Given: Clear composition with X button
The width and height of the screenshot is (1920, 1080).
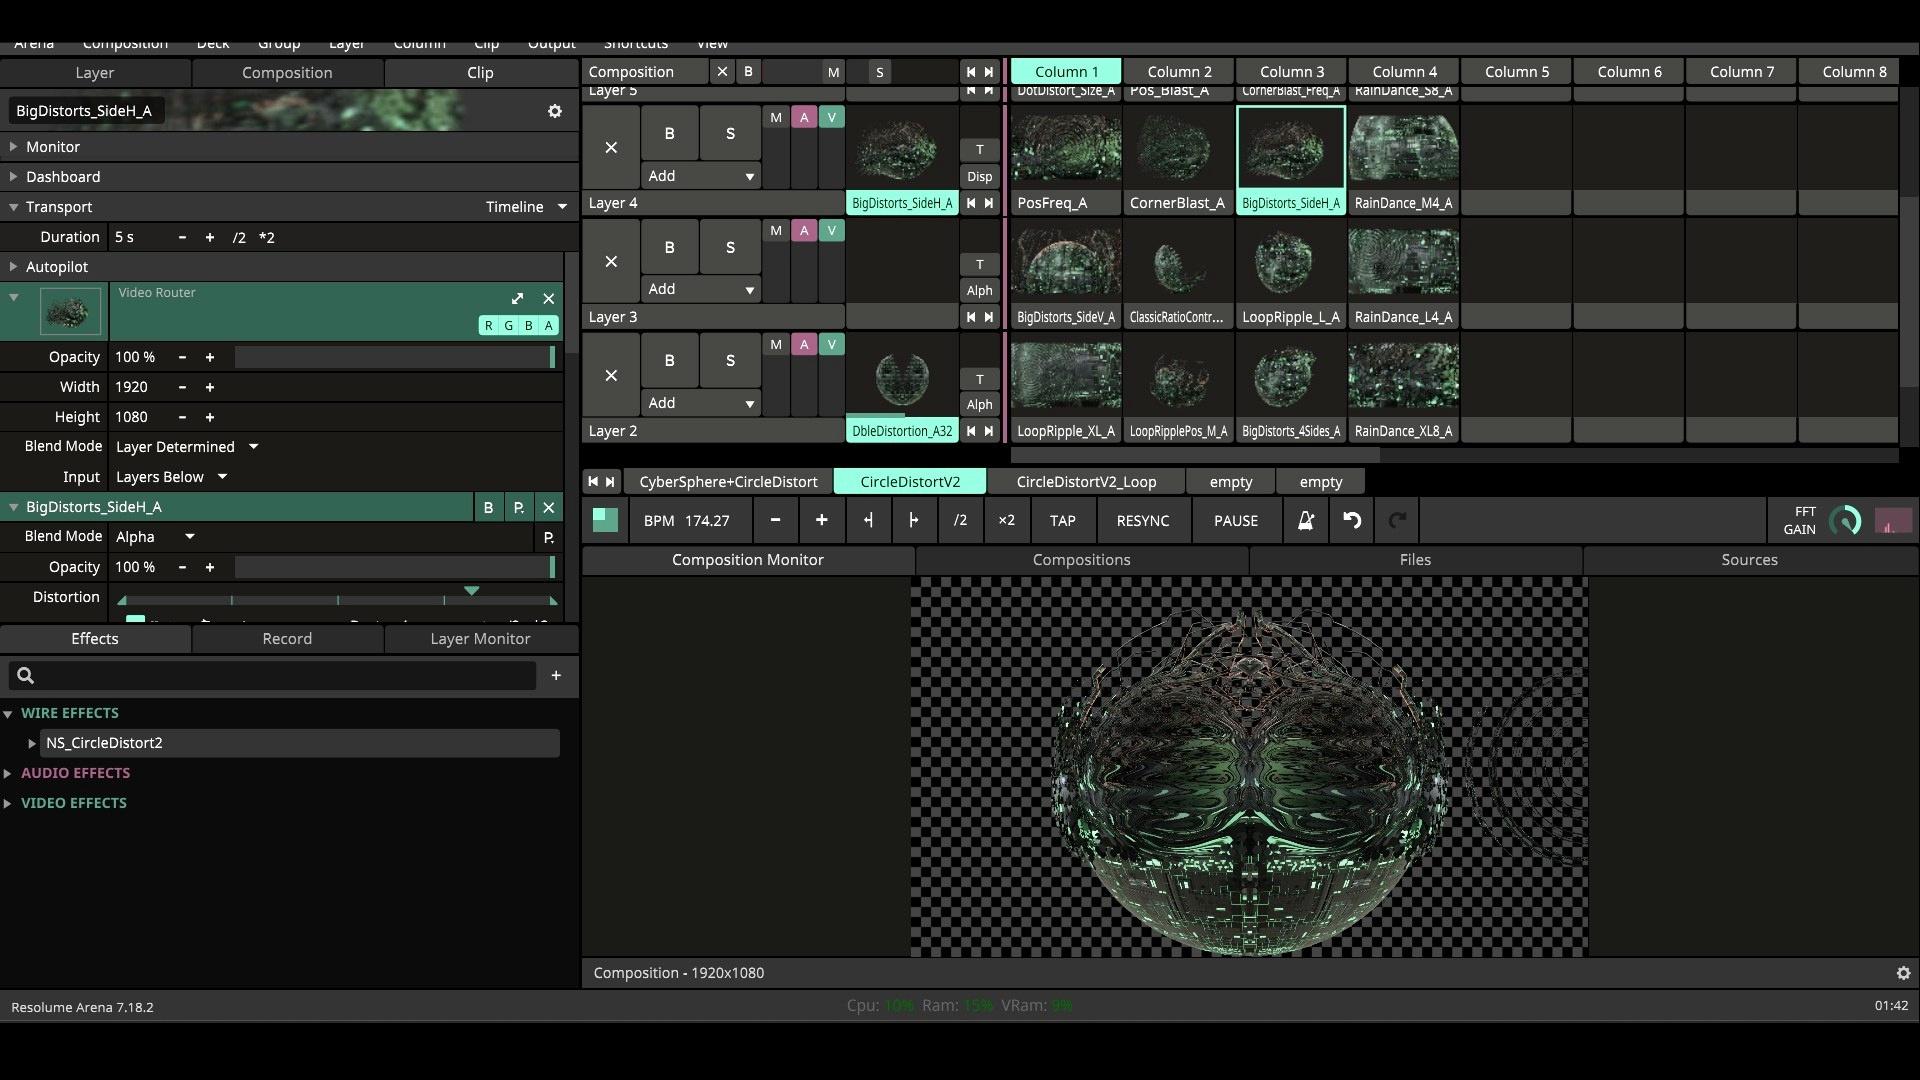Looking at the screenshot, I should tap(722, 72).
